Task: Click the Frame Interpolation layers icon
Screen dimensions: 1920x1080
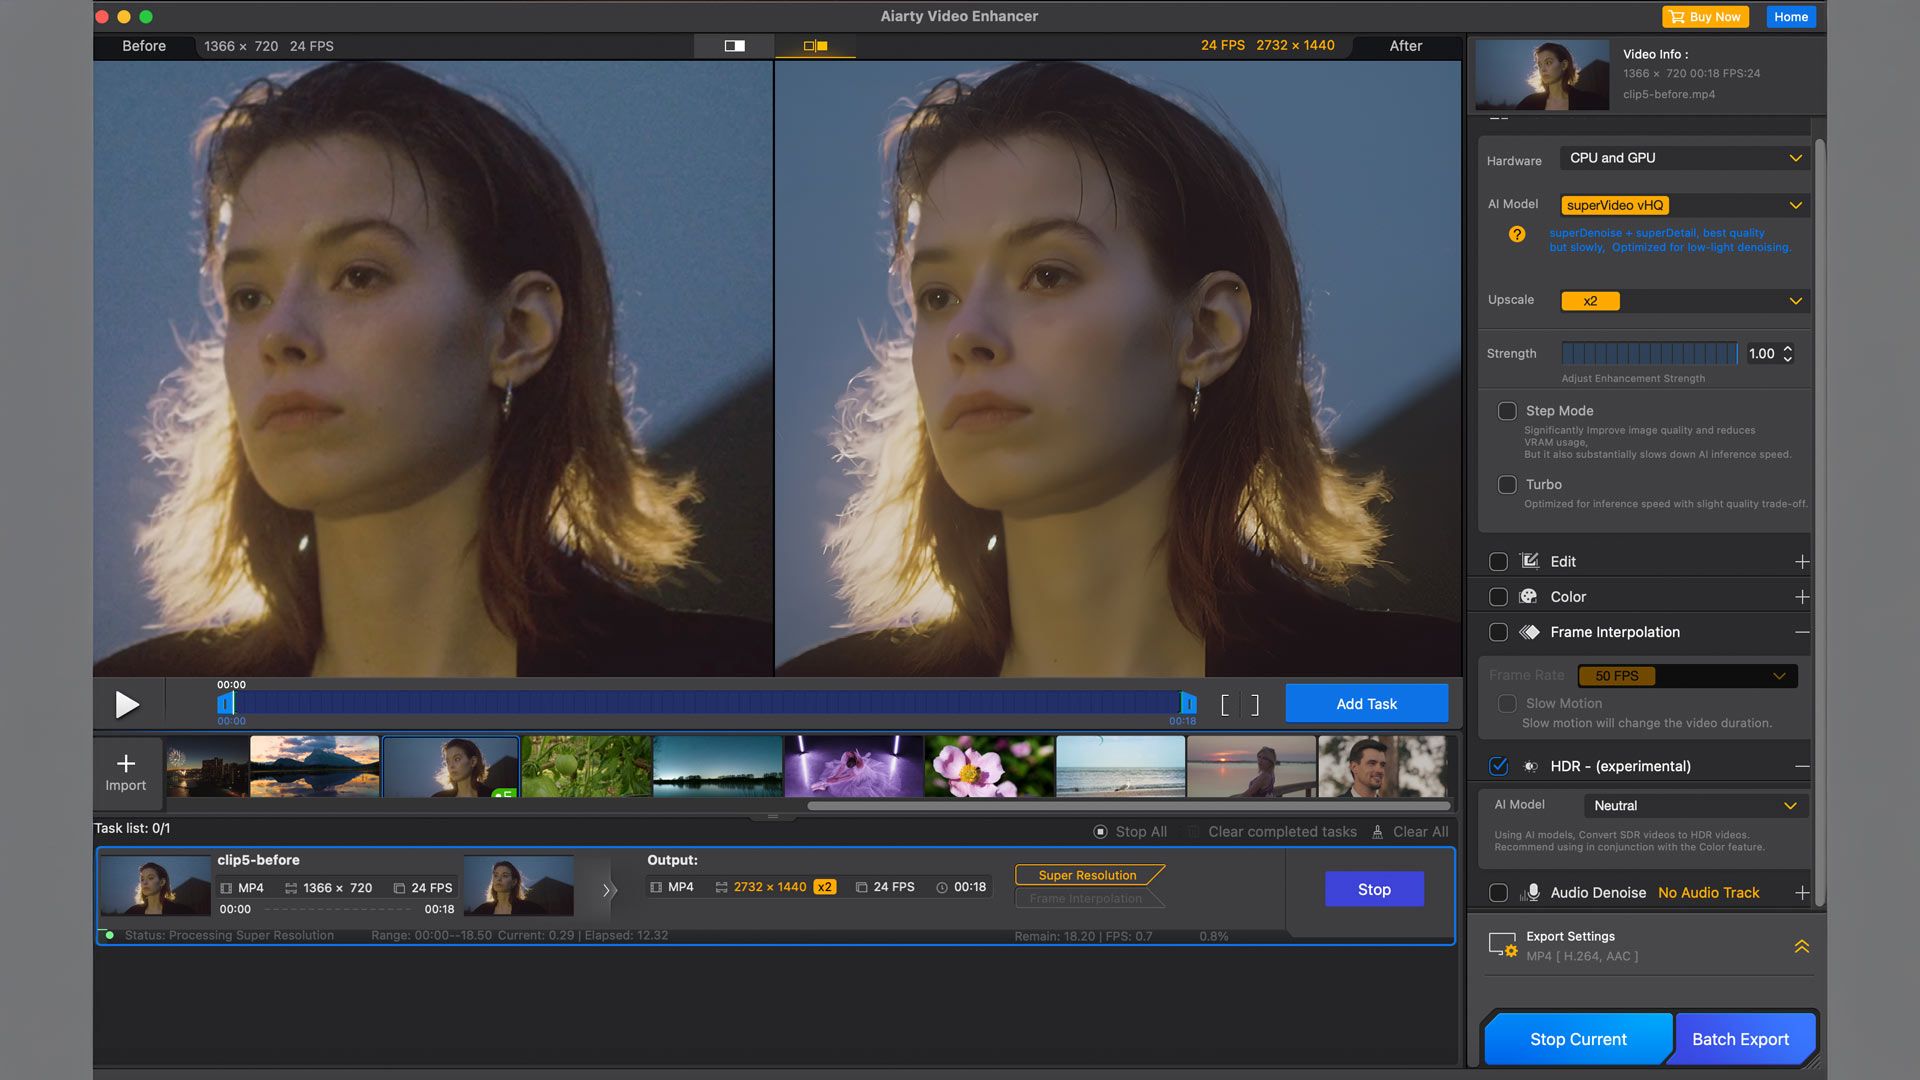Action: pos(1528,632)
